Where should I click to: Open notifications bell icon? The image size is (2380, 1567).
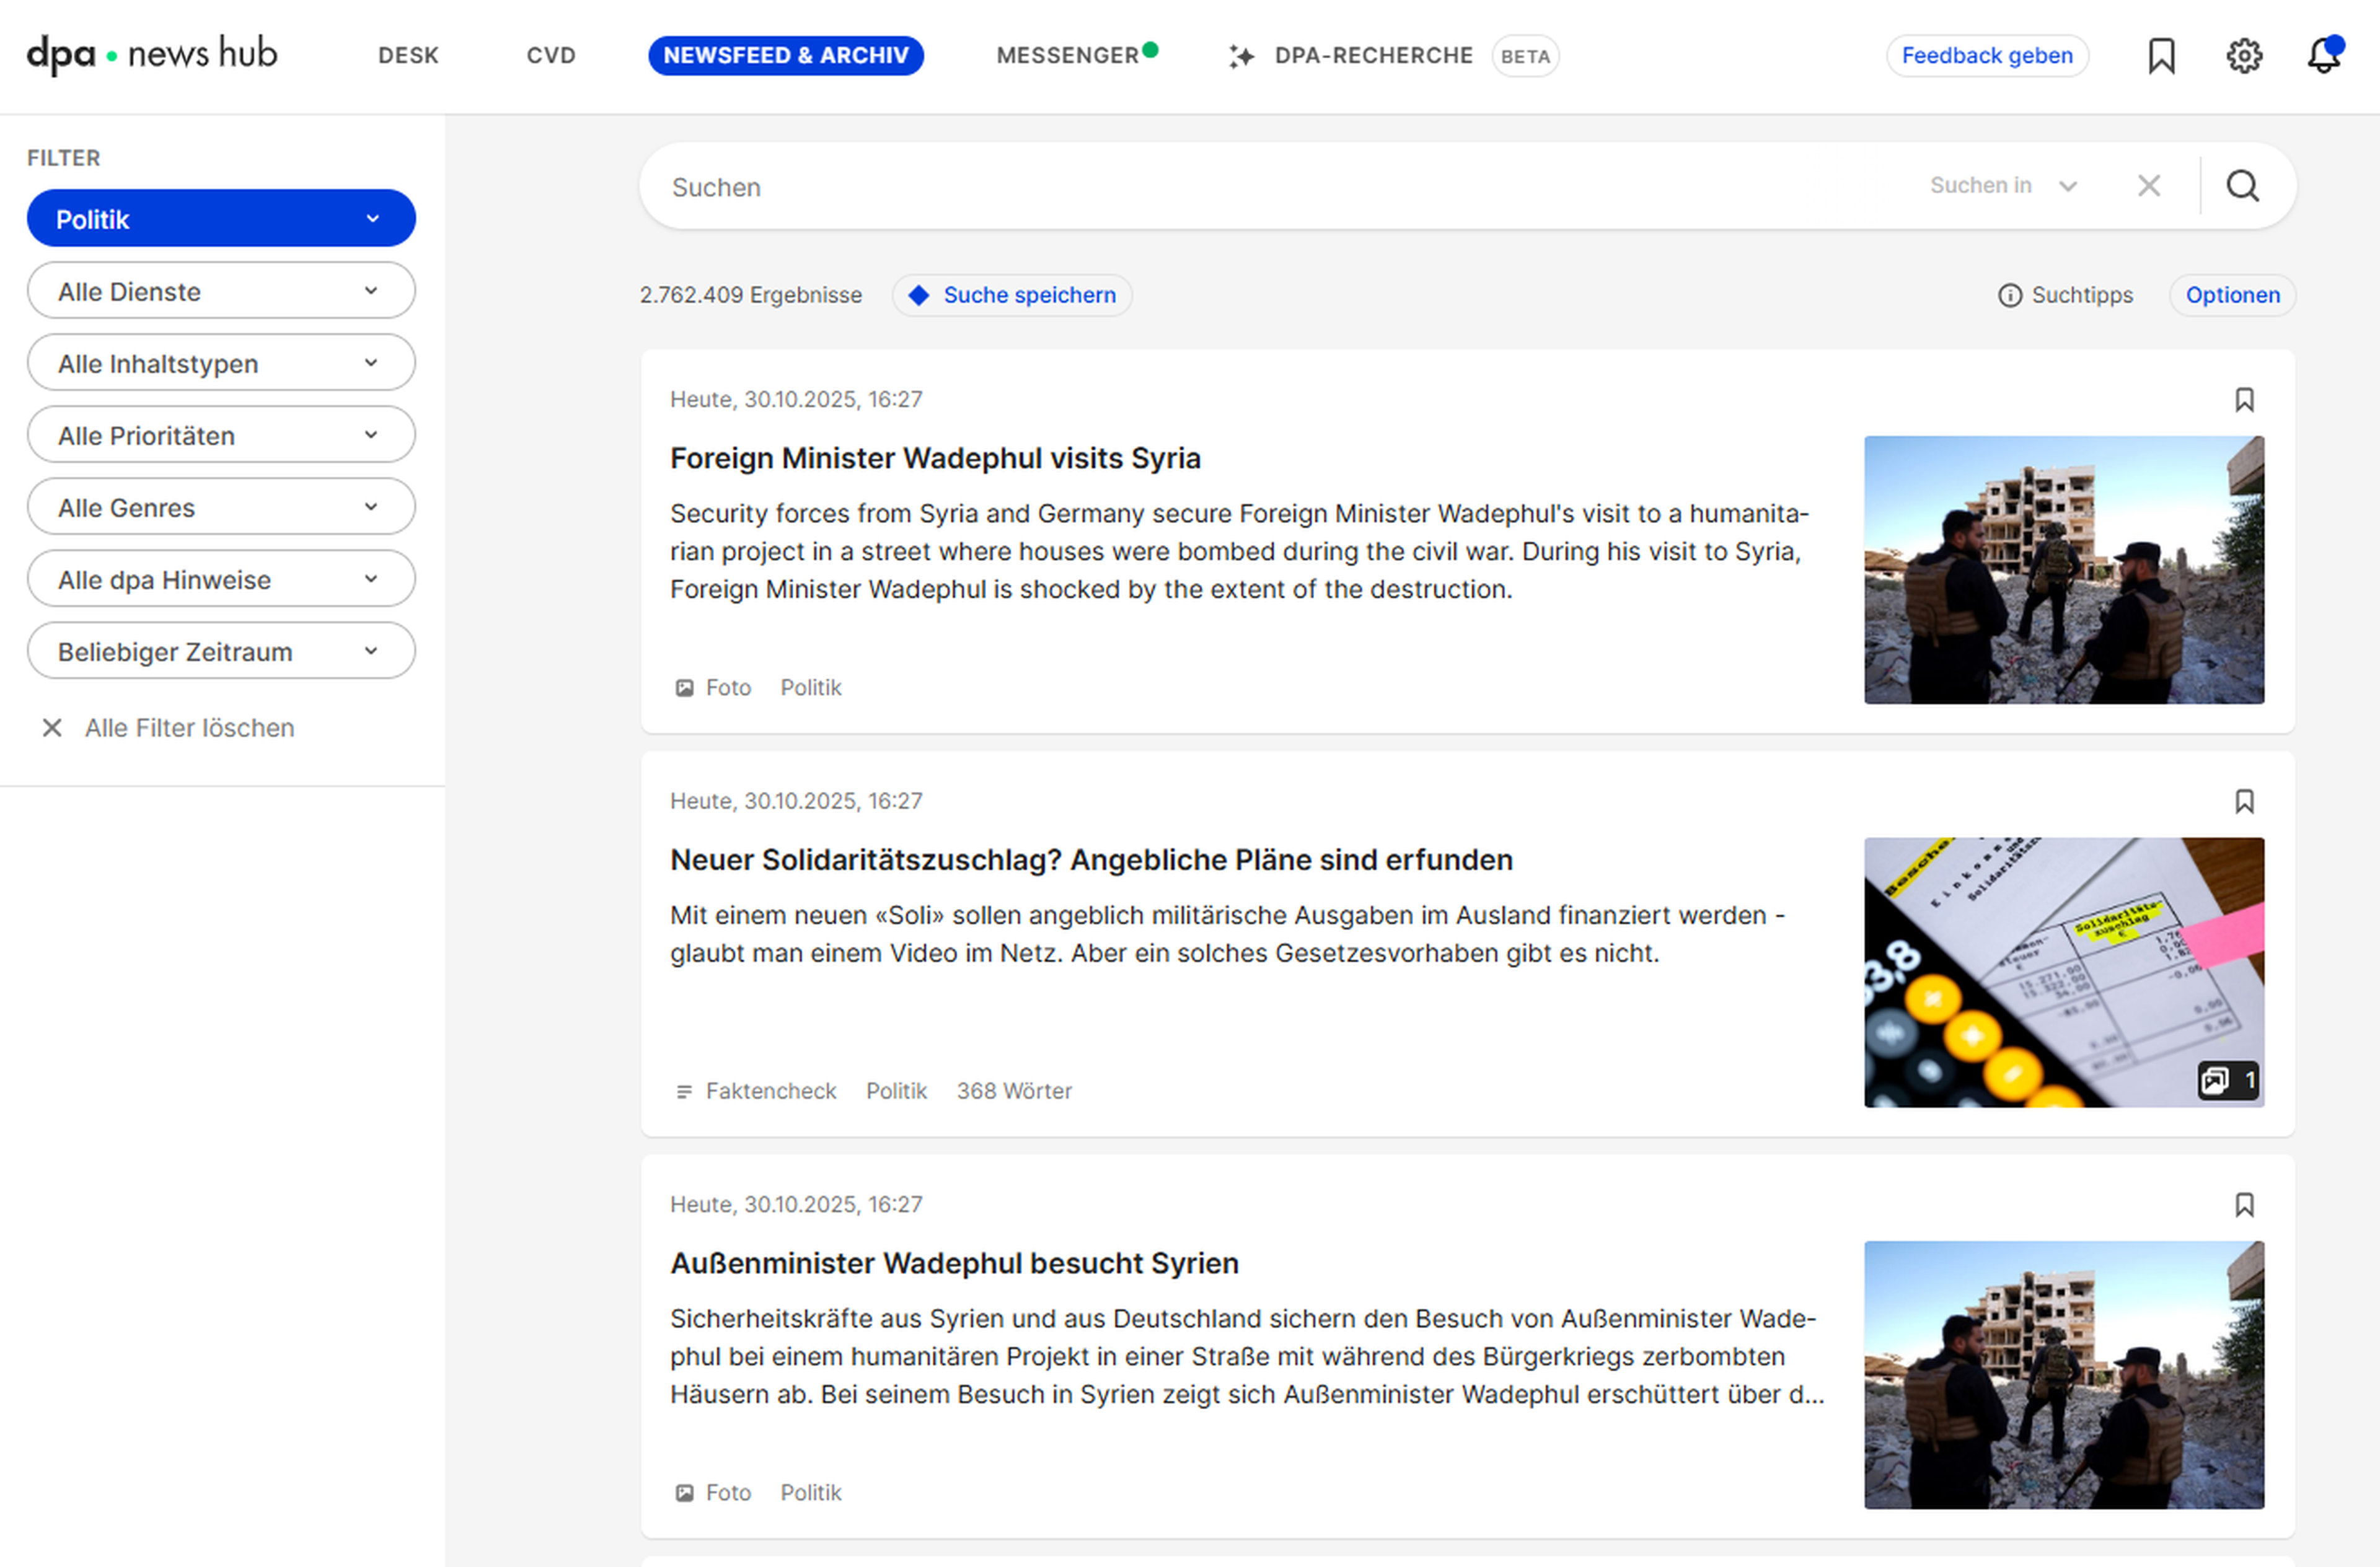tap(2323, 56)
